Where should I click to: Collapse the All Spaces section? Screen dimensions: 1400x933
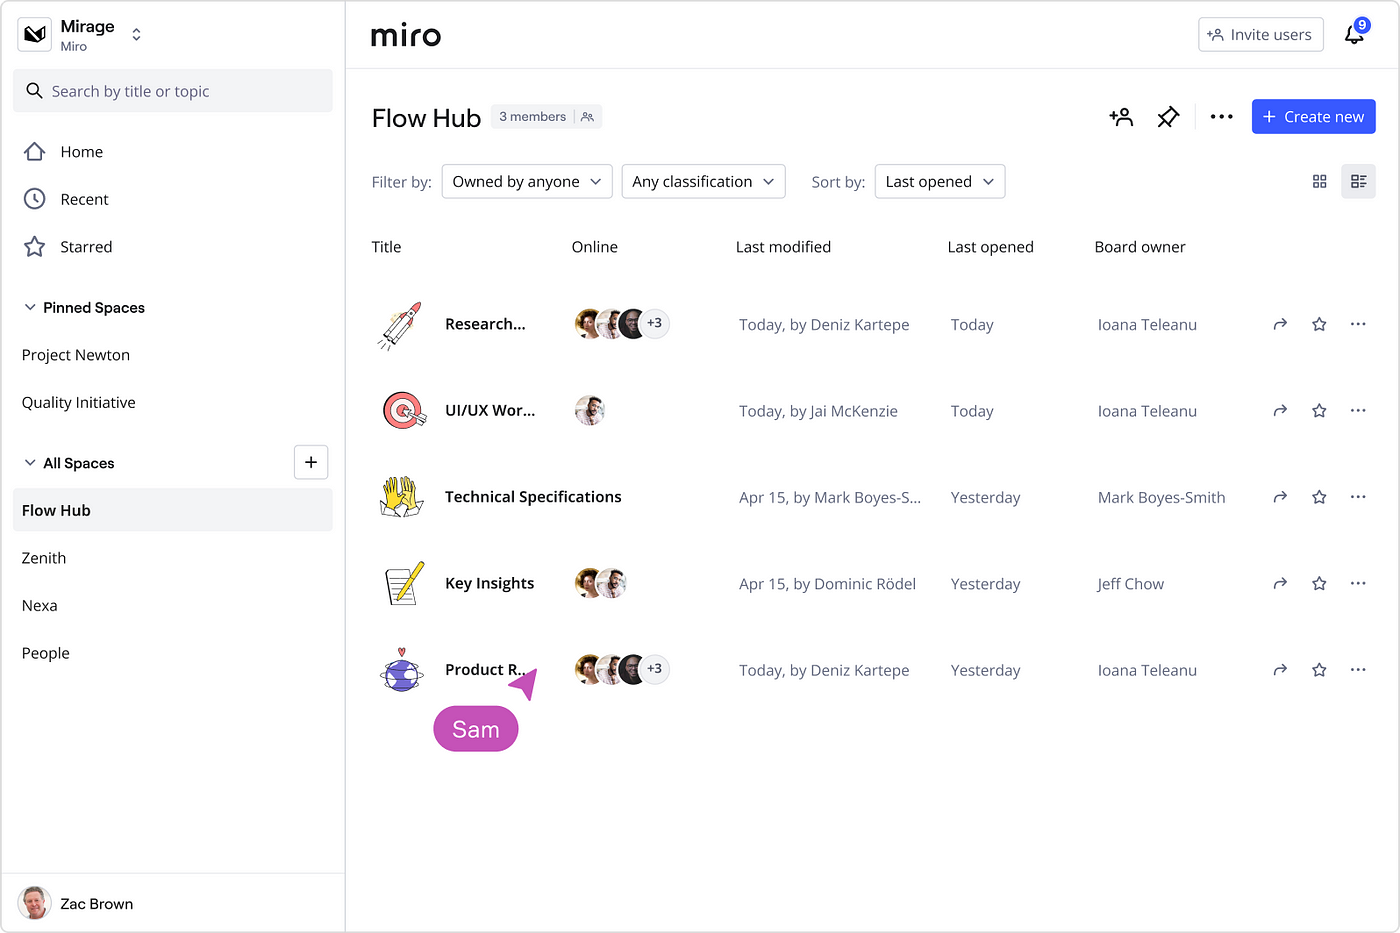click(x=30, y=463)
